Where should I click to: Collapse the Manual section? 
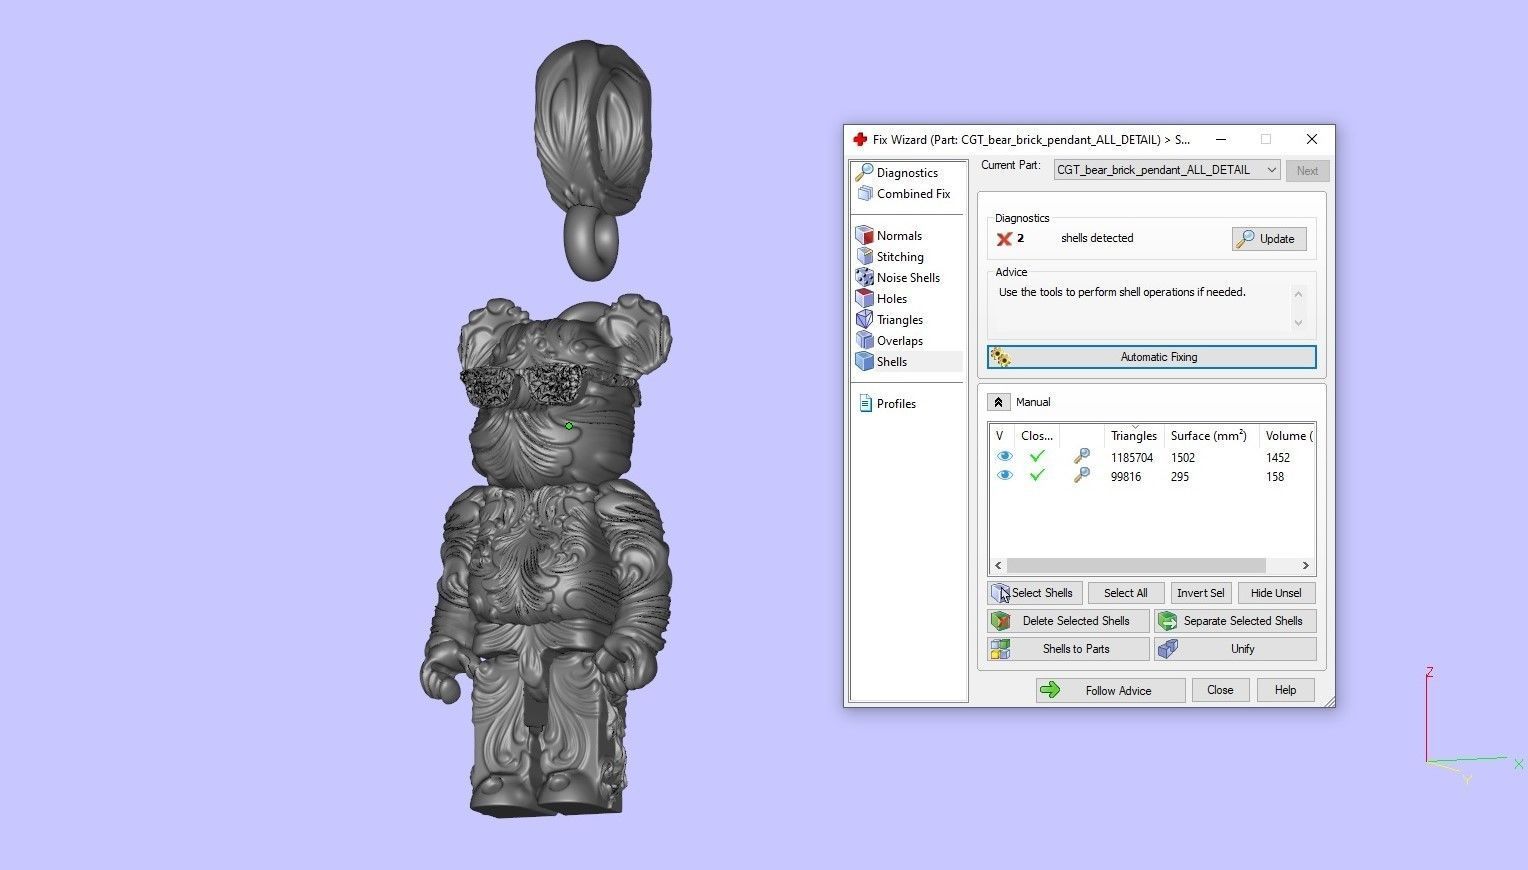[x=998, y=402]
